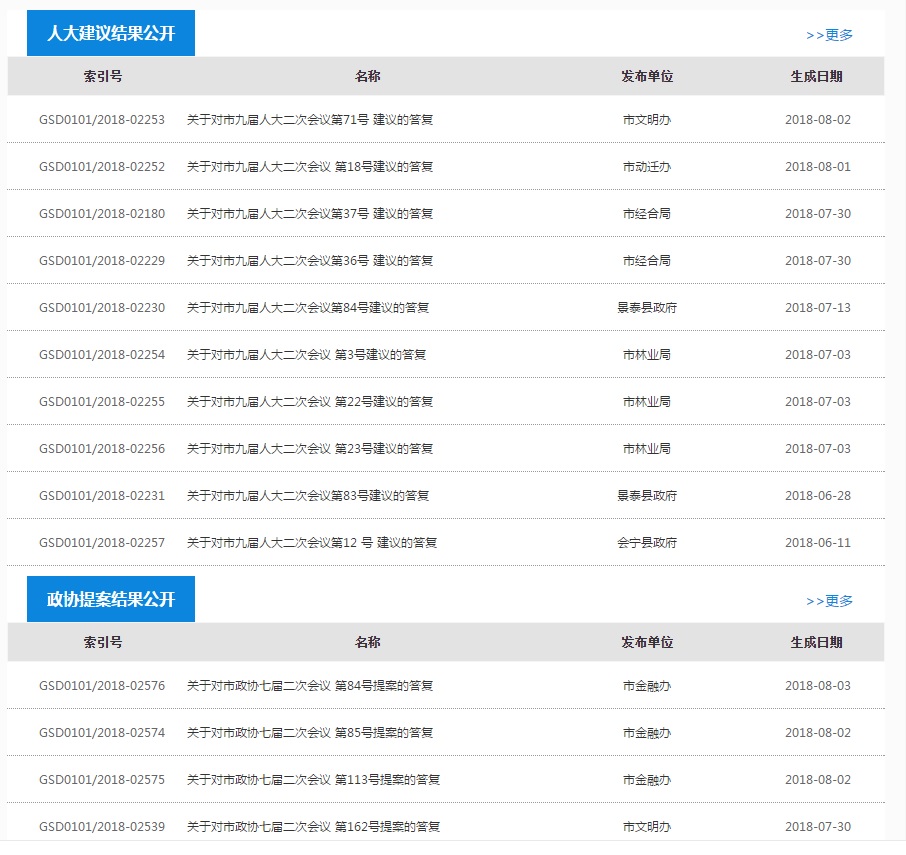The height and width of the screenshot is (855, 906).
Task: Click index number GSD0101/2018-02253
Action: coord(102,120)
